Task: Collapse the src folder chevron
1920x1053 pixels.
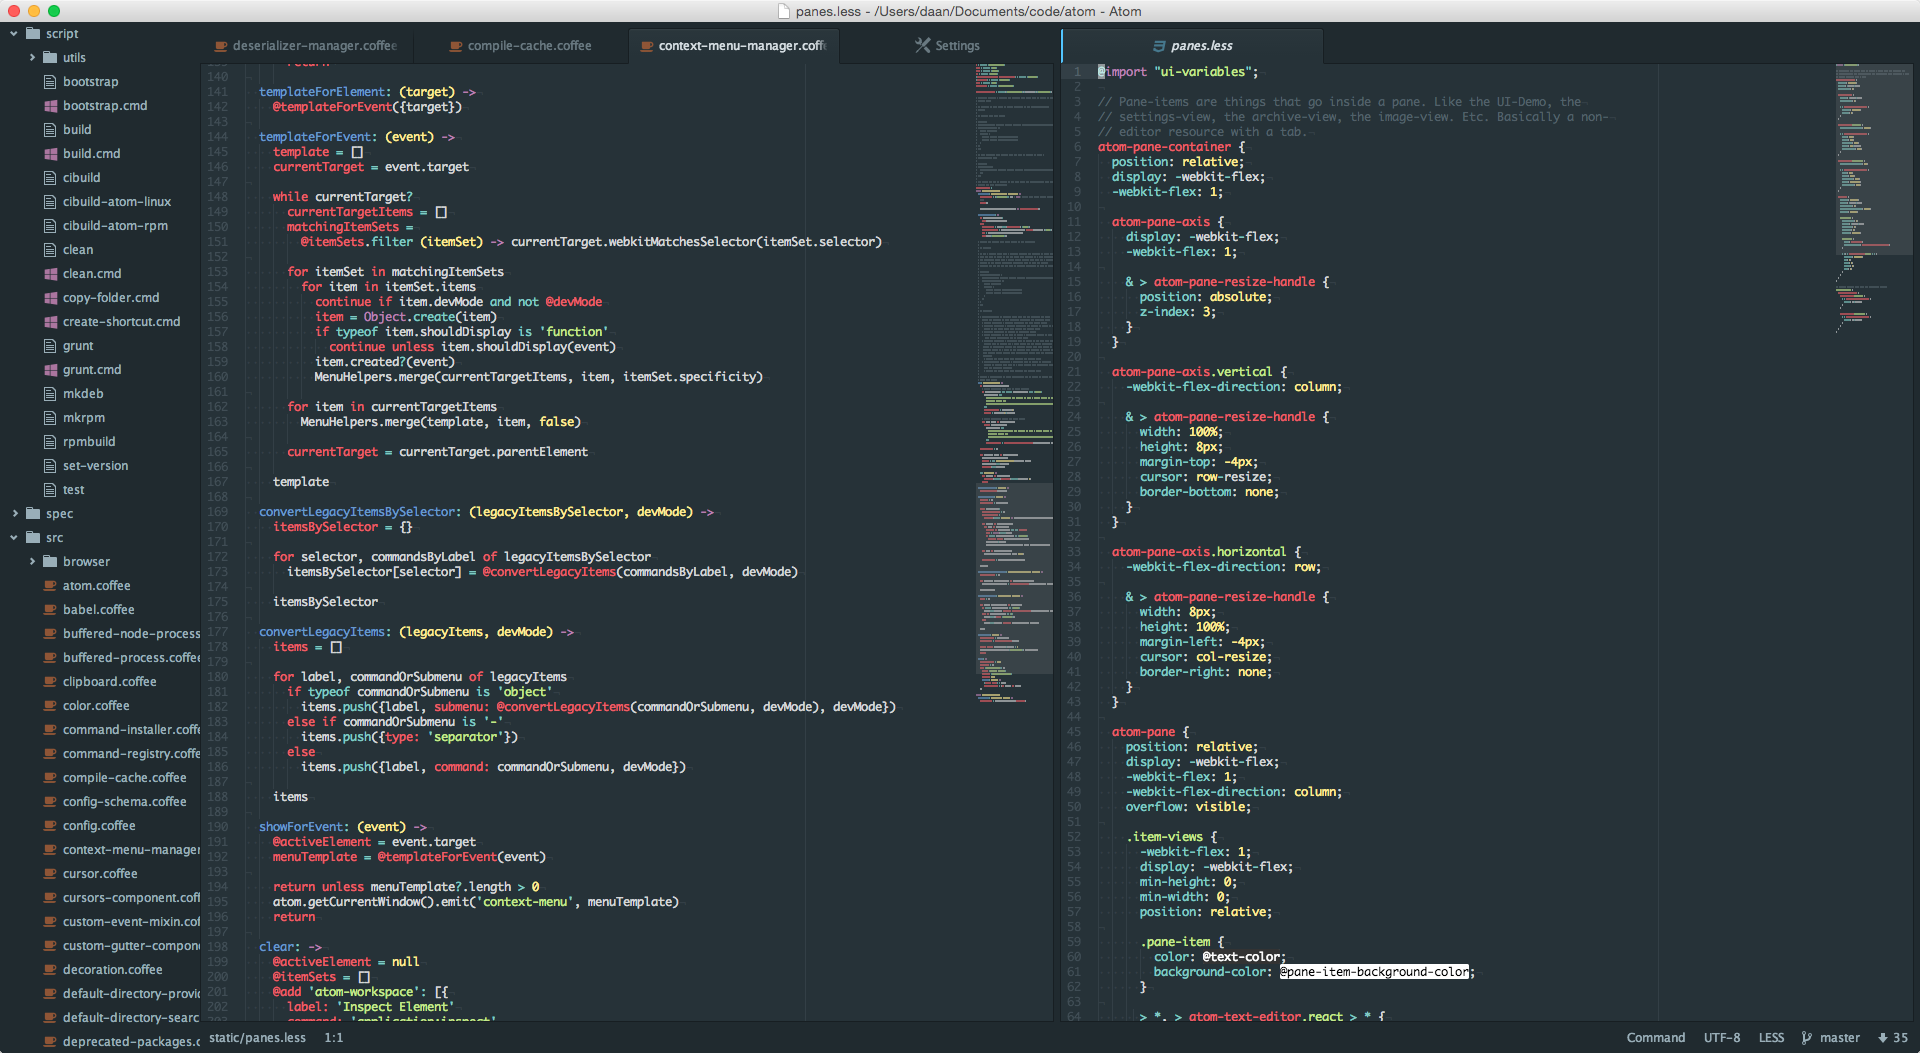Action: coord(14,538)
